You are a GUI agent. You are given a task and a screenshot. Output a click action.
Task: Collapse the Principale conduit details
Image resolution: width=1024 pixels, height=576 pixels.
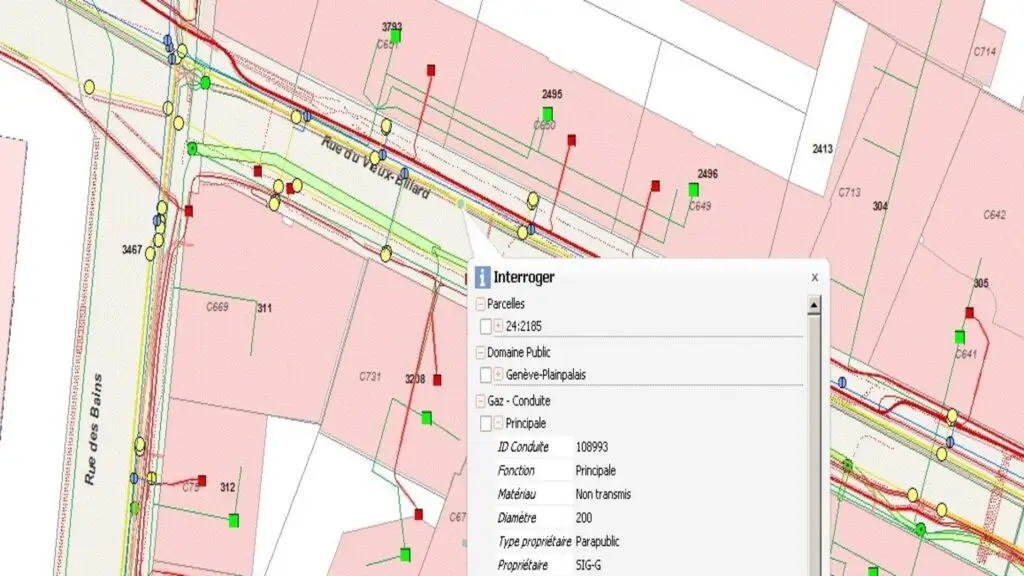coord(498,423)
